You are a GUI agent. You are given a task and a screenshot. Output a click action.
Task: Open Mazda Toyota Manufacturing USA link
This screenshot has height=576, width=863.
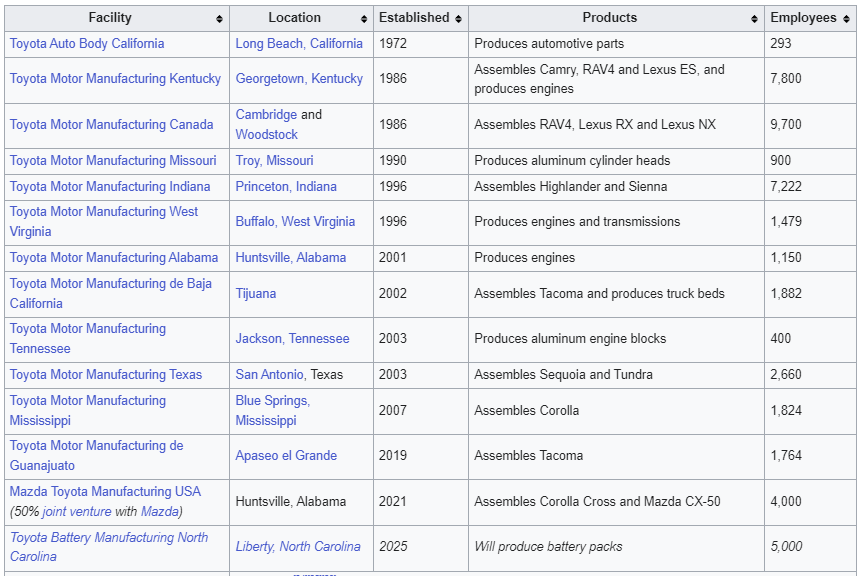tap(105, 492)
